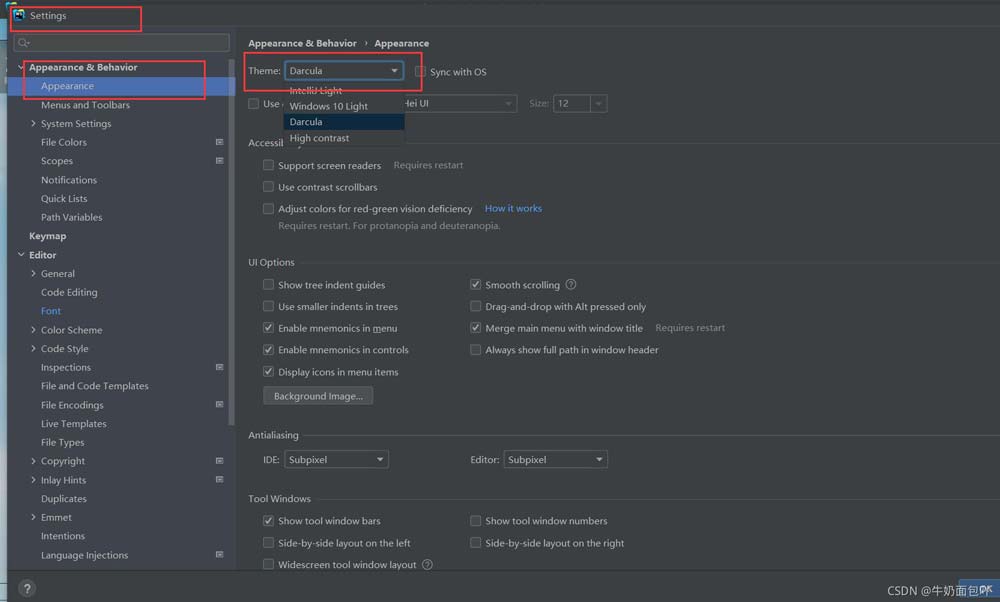Click the project-level icon beside Inspections
This screenshot has height=602, width=1000.
pos(219,368)
